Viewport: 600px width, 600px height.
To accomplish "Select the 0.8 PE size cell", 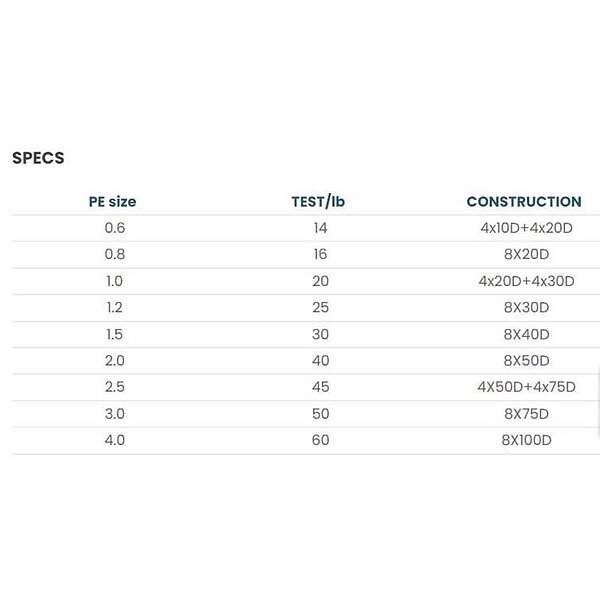I will pos(115,255).
